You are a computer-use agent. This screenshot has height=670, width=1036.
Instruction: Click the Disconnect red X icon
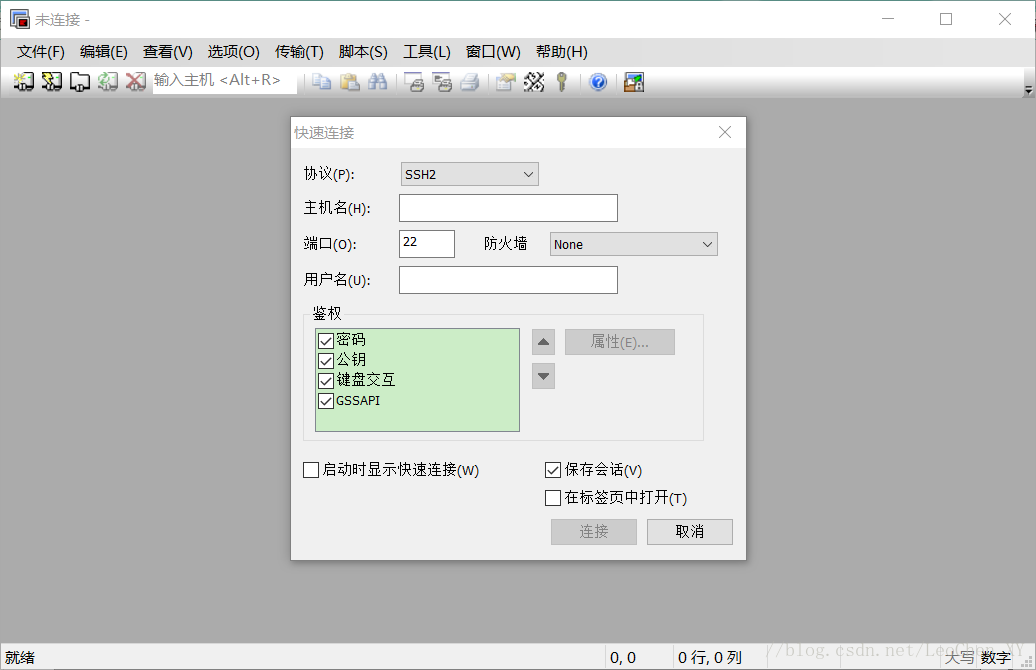tap(135, 82)
